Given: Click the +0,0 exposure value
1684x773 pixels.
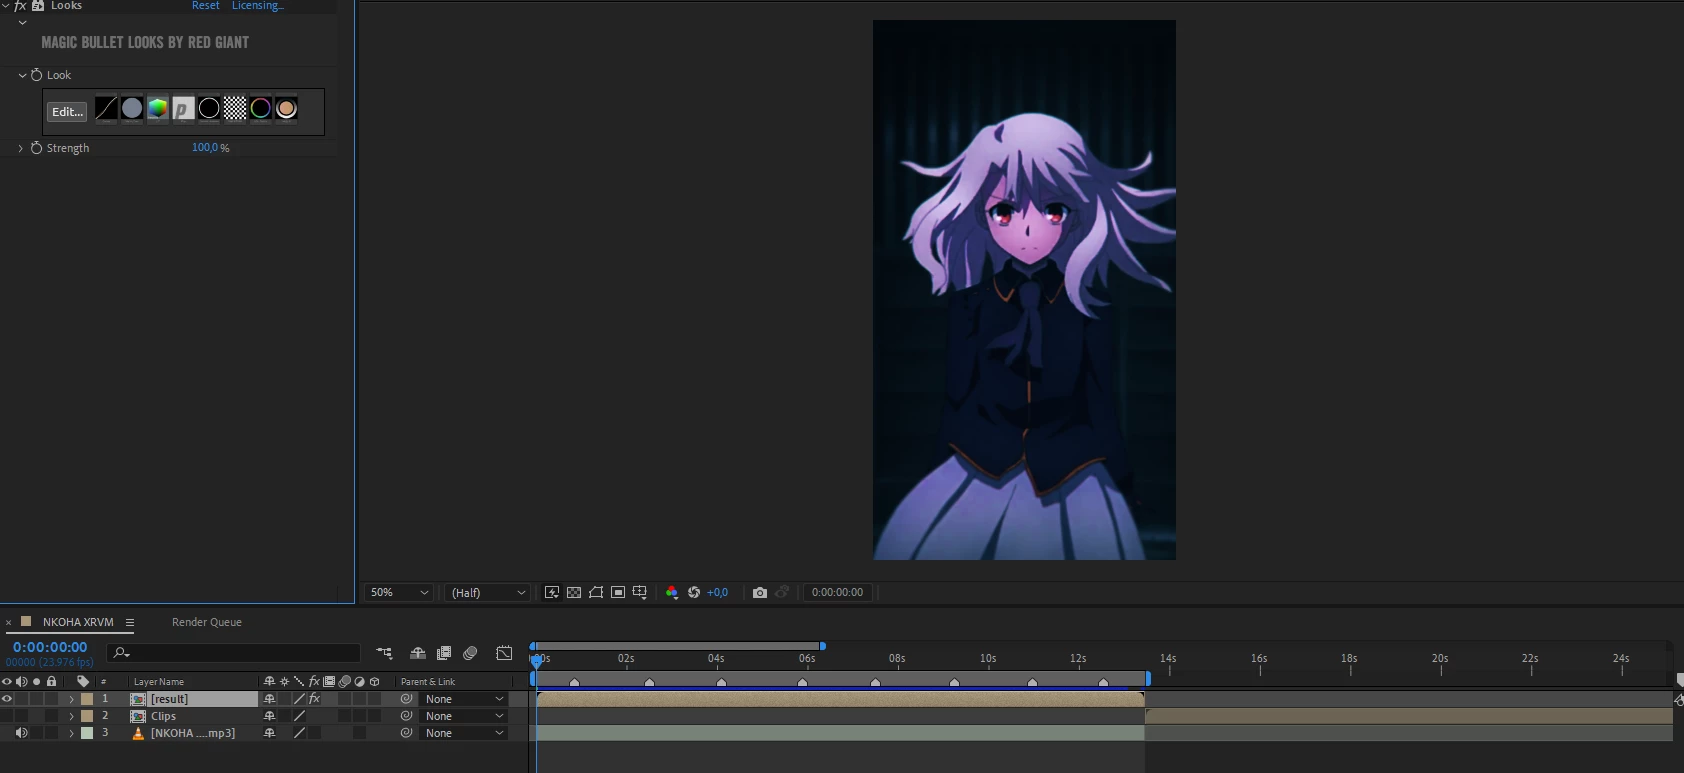Looking at the screenshot, I should click(x=718, y=593).
